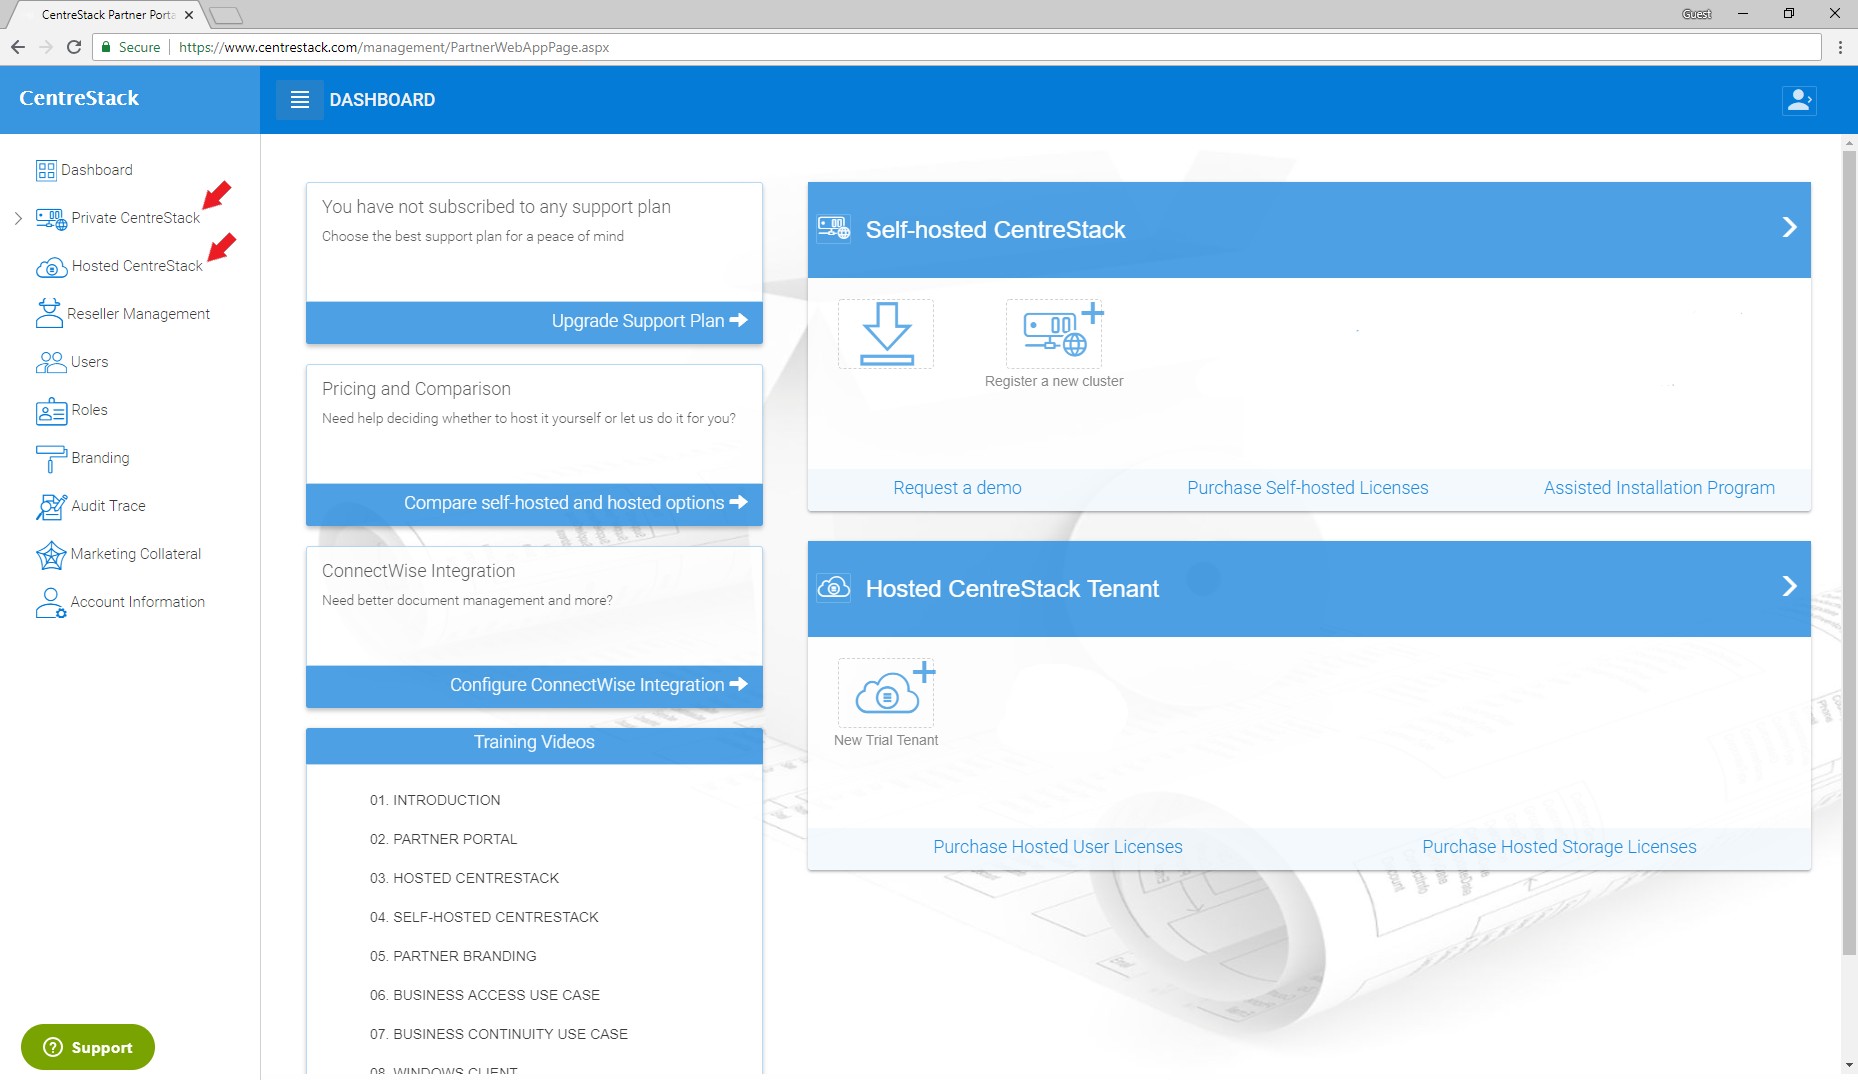
Task: Open the Branding menu item
Action: pyautogui.click(x=100, y=458)
